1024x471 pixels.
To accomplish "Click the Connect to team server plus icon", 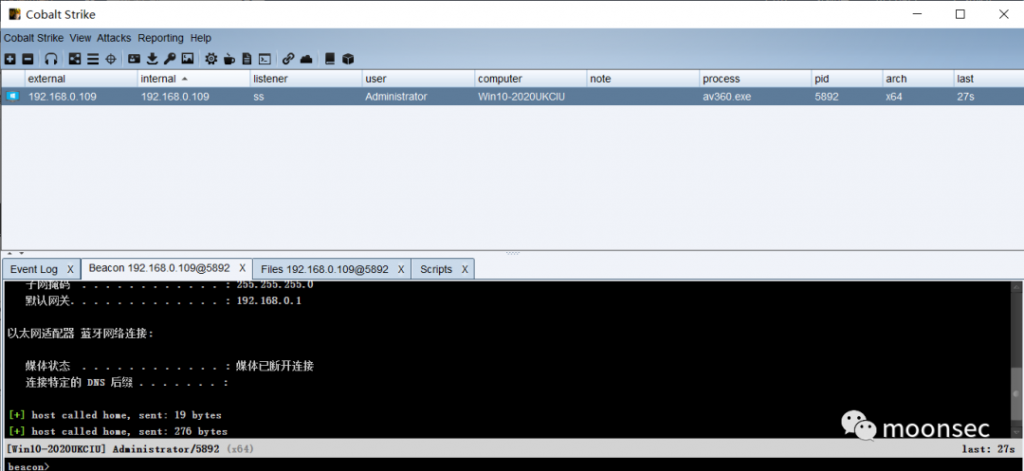I will [10, 59].
